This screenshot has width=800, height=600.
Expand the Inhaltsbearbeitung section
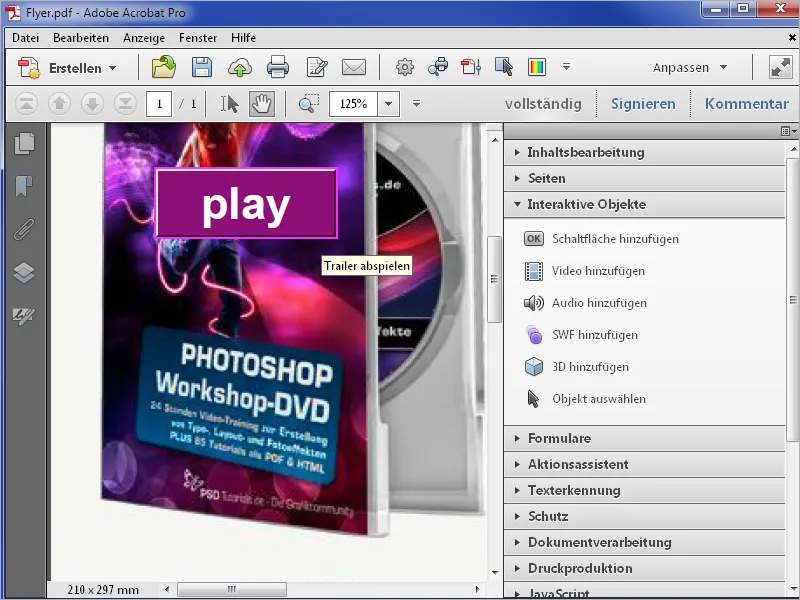coord(644,153)
